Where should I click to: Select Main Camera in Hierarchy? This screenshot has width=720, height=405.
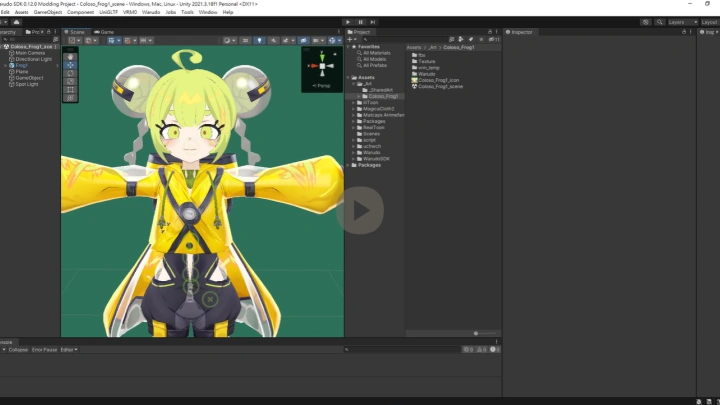tap(30, 53)
